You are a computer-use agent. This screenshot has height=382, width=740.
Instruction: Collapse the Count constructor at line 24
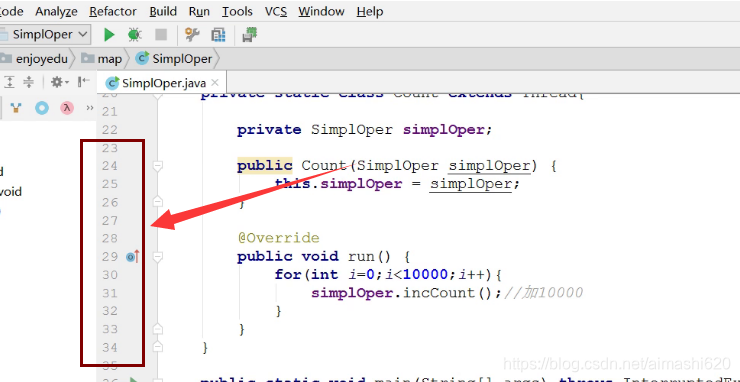click(x=158, y=166)
